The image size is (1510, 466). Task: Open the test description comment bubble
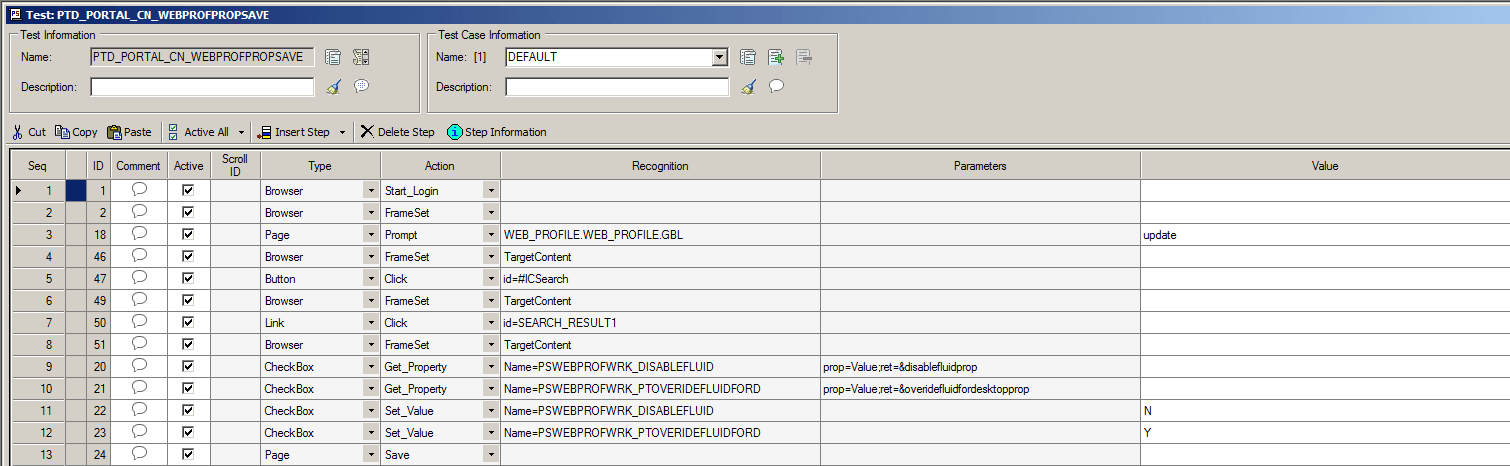(x=361, y=86)
